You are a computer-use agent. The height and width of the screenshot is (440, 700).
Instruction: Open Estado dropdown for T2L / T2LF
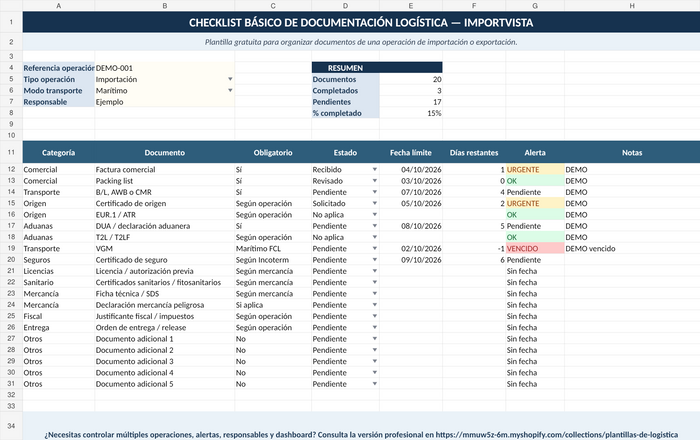pyautogui.click(x=375, y=237)
